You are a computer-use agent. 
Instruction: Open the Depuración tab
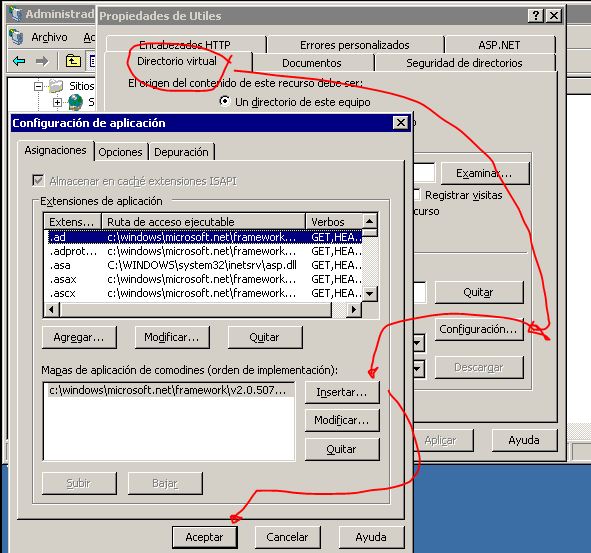click(181, 152)
